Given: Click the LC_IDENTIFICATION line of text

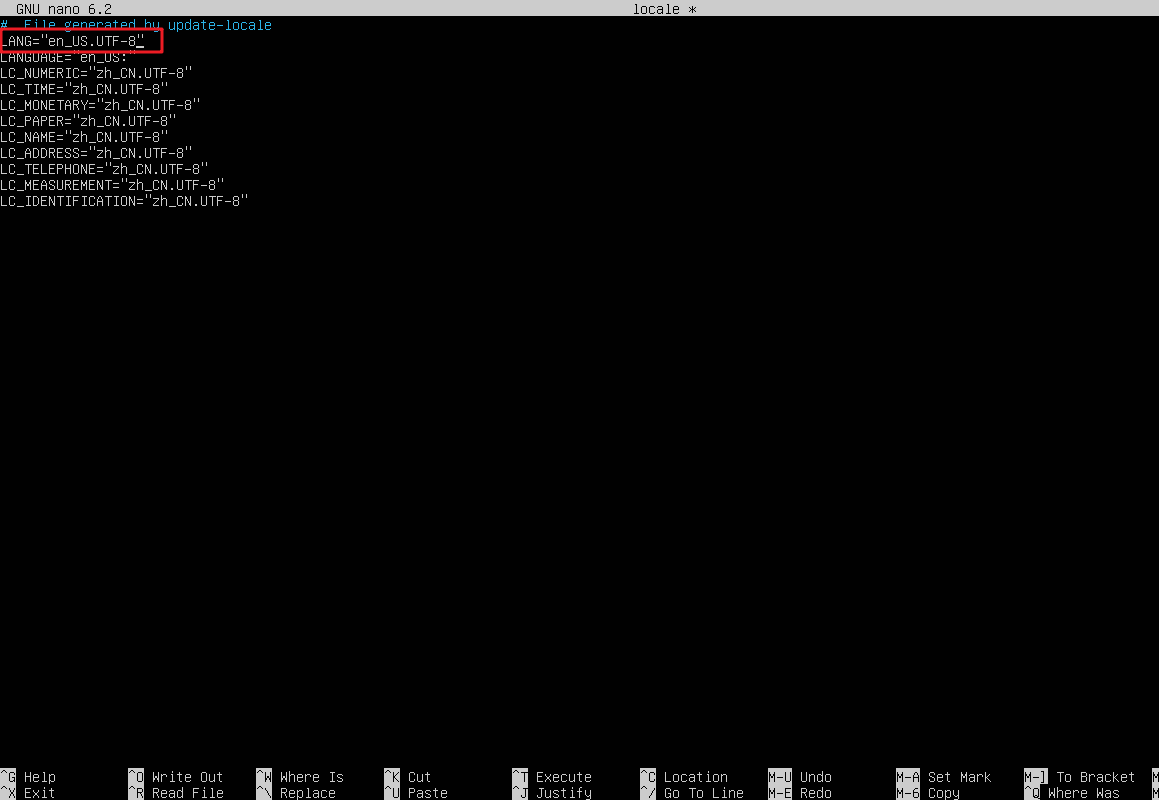Looking at the screenshot, I should coord(124,201).
